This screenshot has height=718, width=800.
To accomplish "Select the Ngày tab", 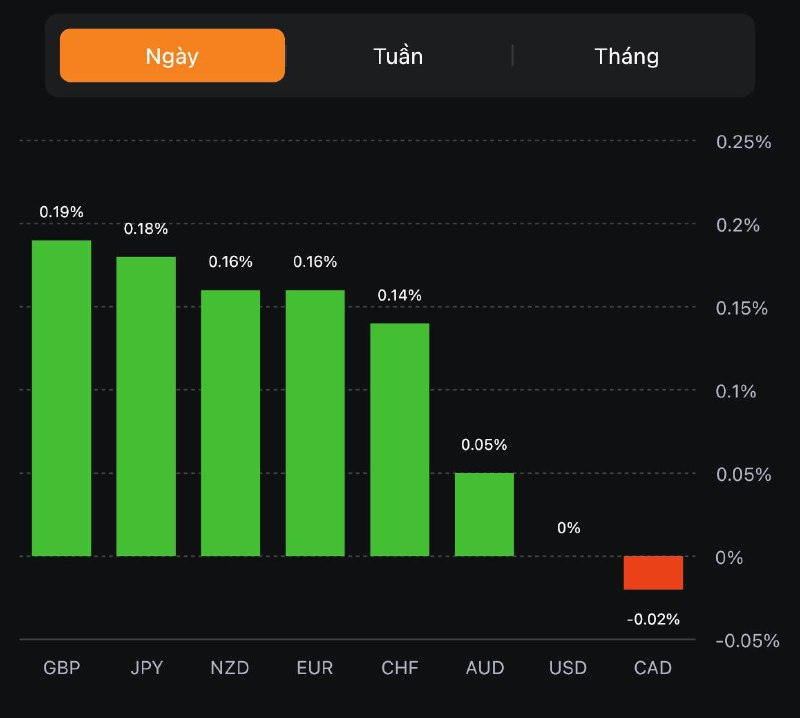I will point(172,55).
